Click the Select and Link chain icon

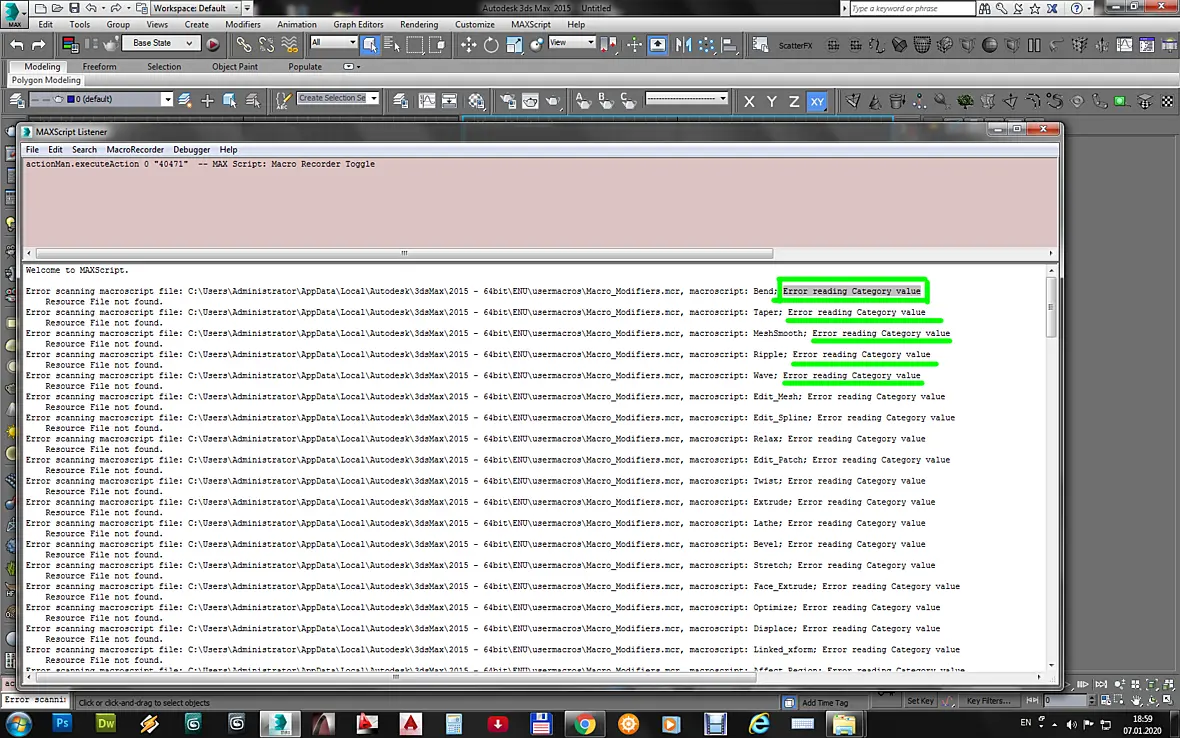(x=243, y=45)
